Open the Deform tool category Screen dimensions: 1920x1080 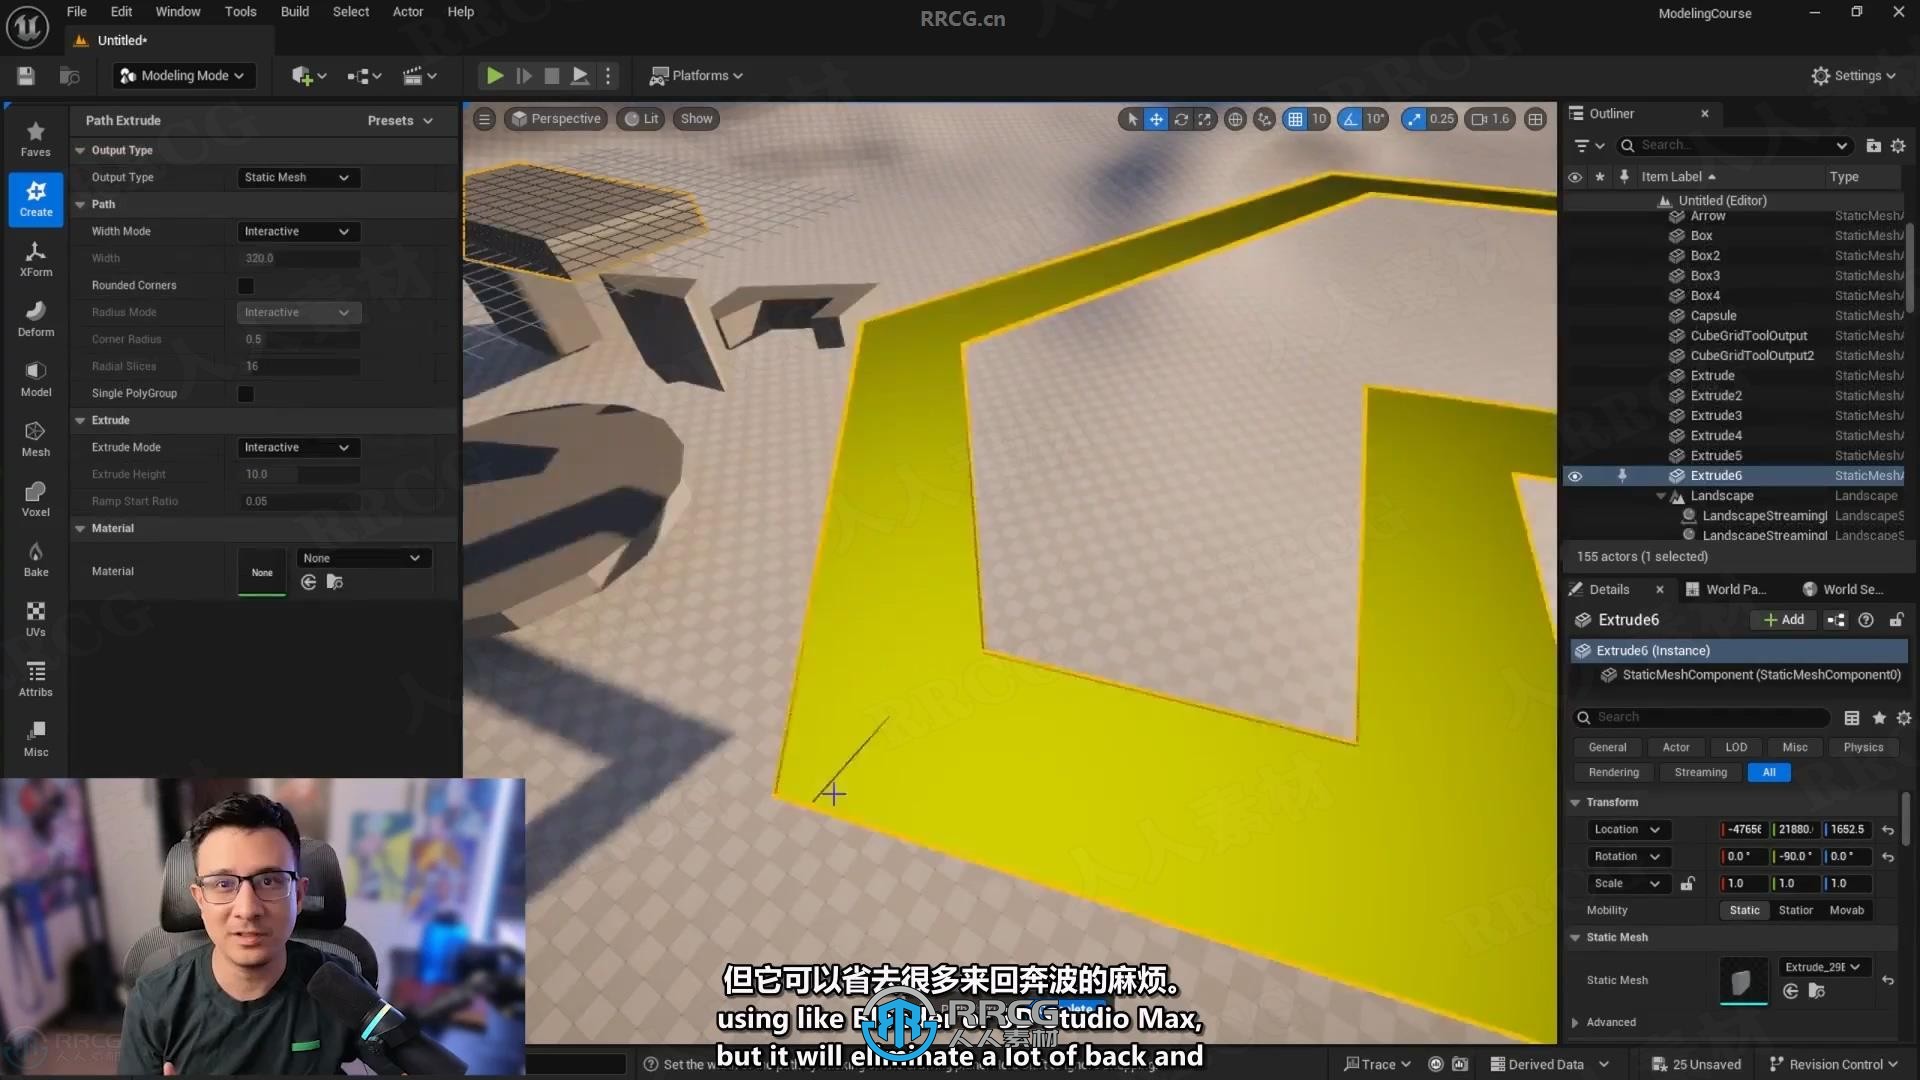click(x=36, y=319)
